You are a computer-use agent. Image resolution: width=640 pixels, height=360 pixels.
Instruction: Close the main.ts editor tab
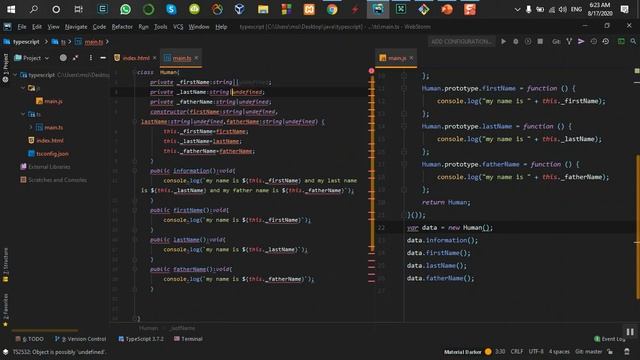(196, 58)
